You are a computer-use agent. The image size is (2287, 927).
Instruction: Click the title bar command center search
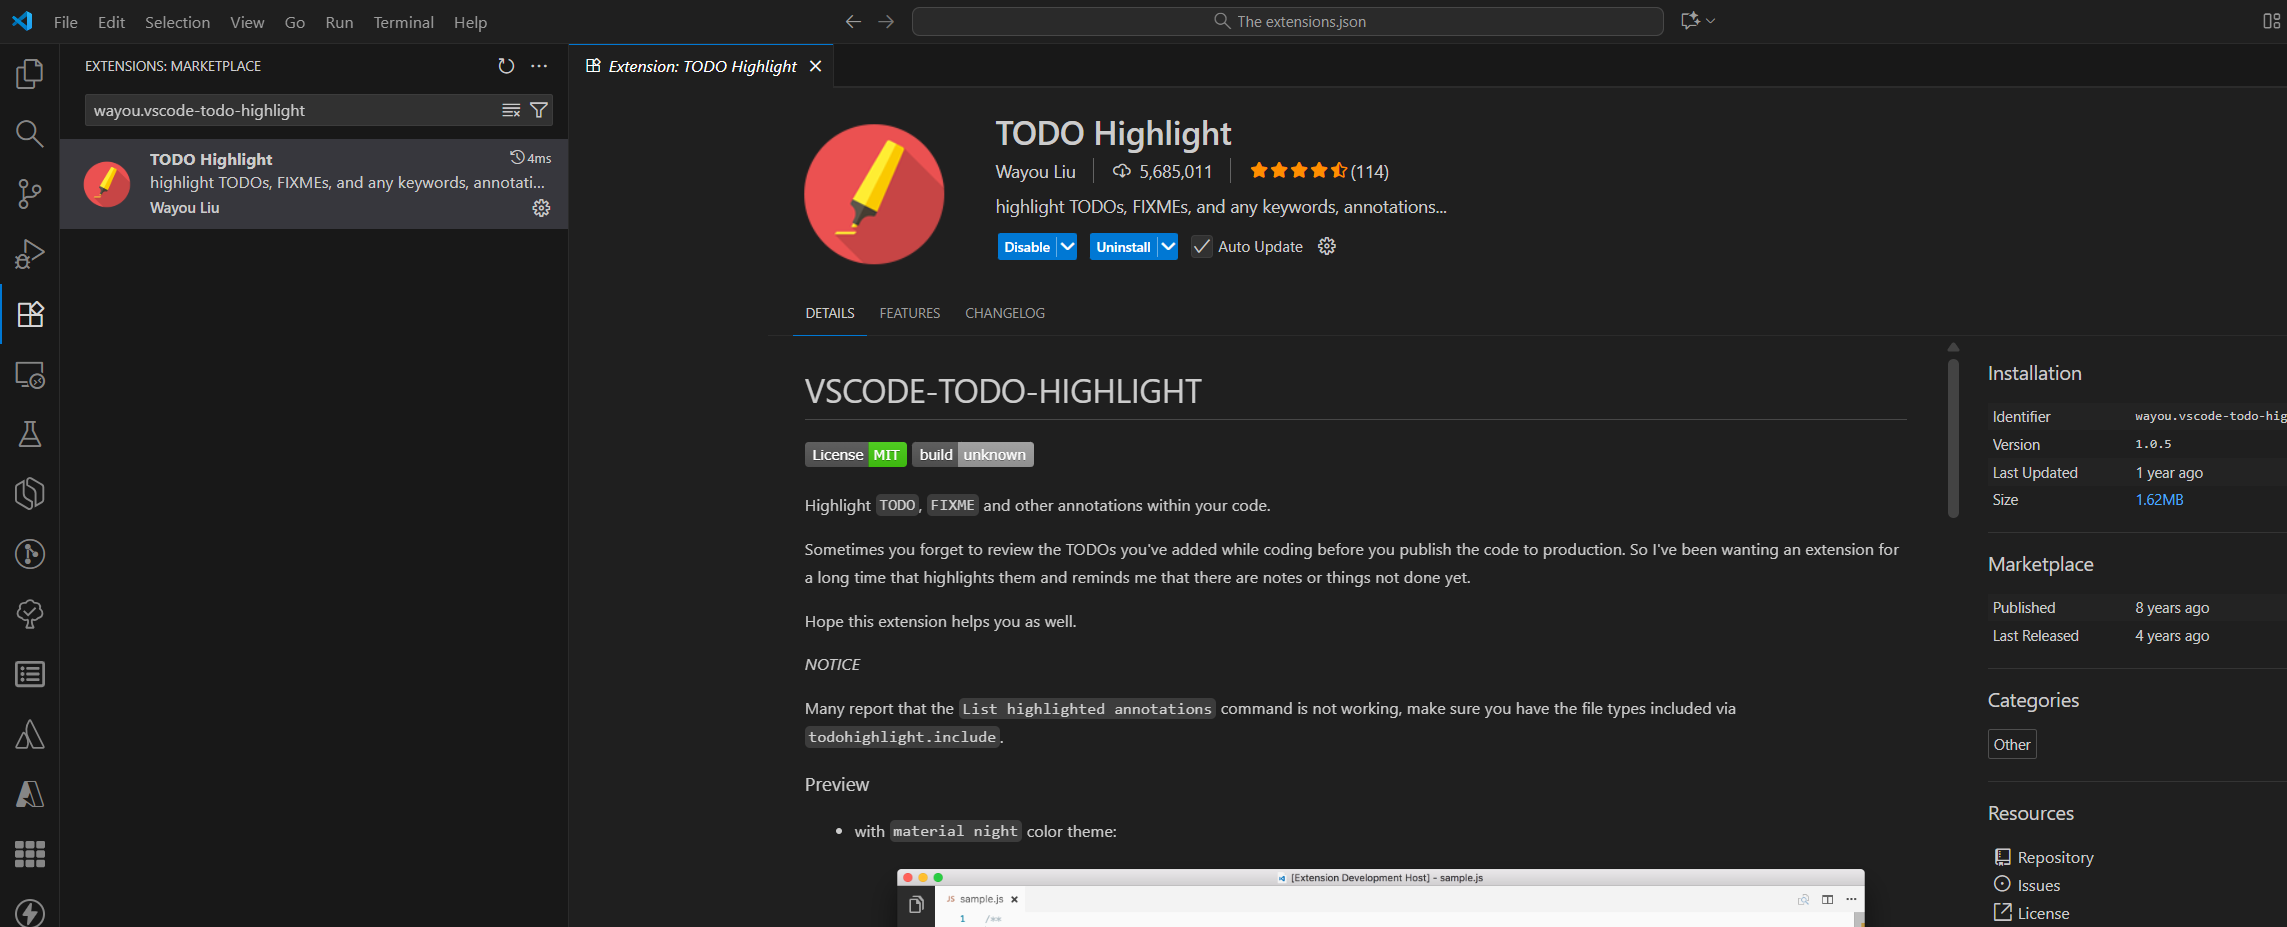[1288, 21]
